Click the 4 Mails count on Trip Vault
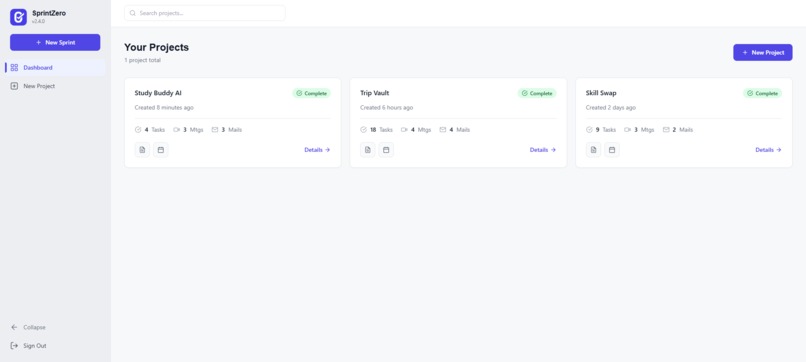The width and height of the screenshot is (806, 362). point(454,130)
